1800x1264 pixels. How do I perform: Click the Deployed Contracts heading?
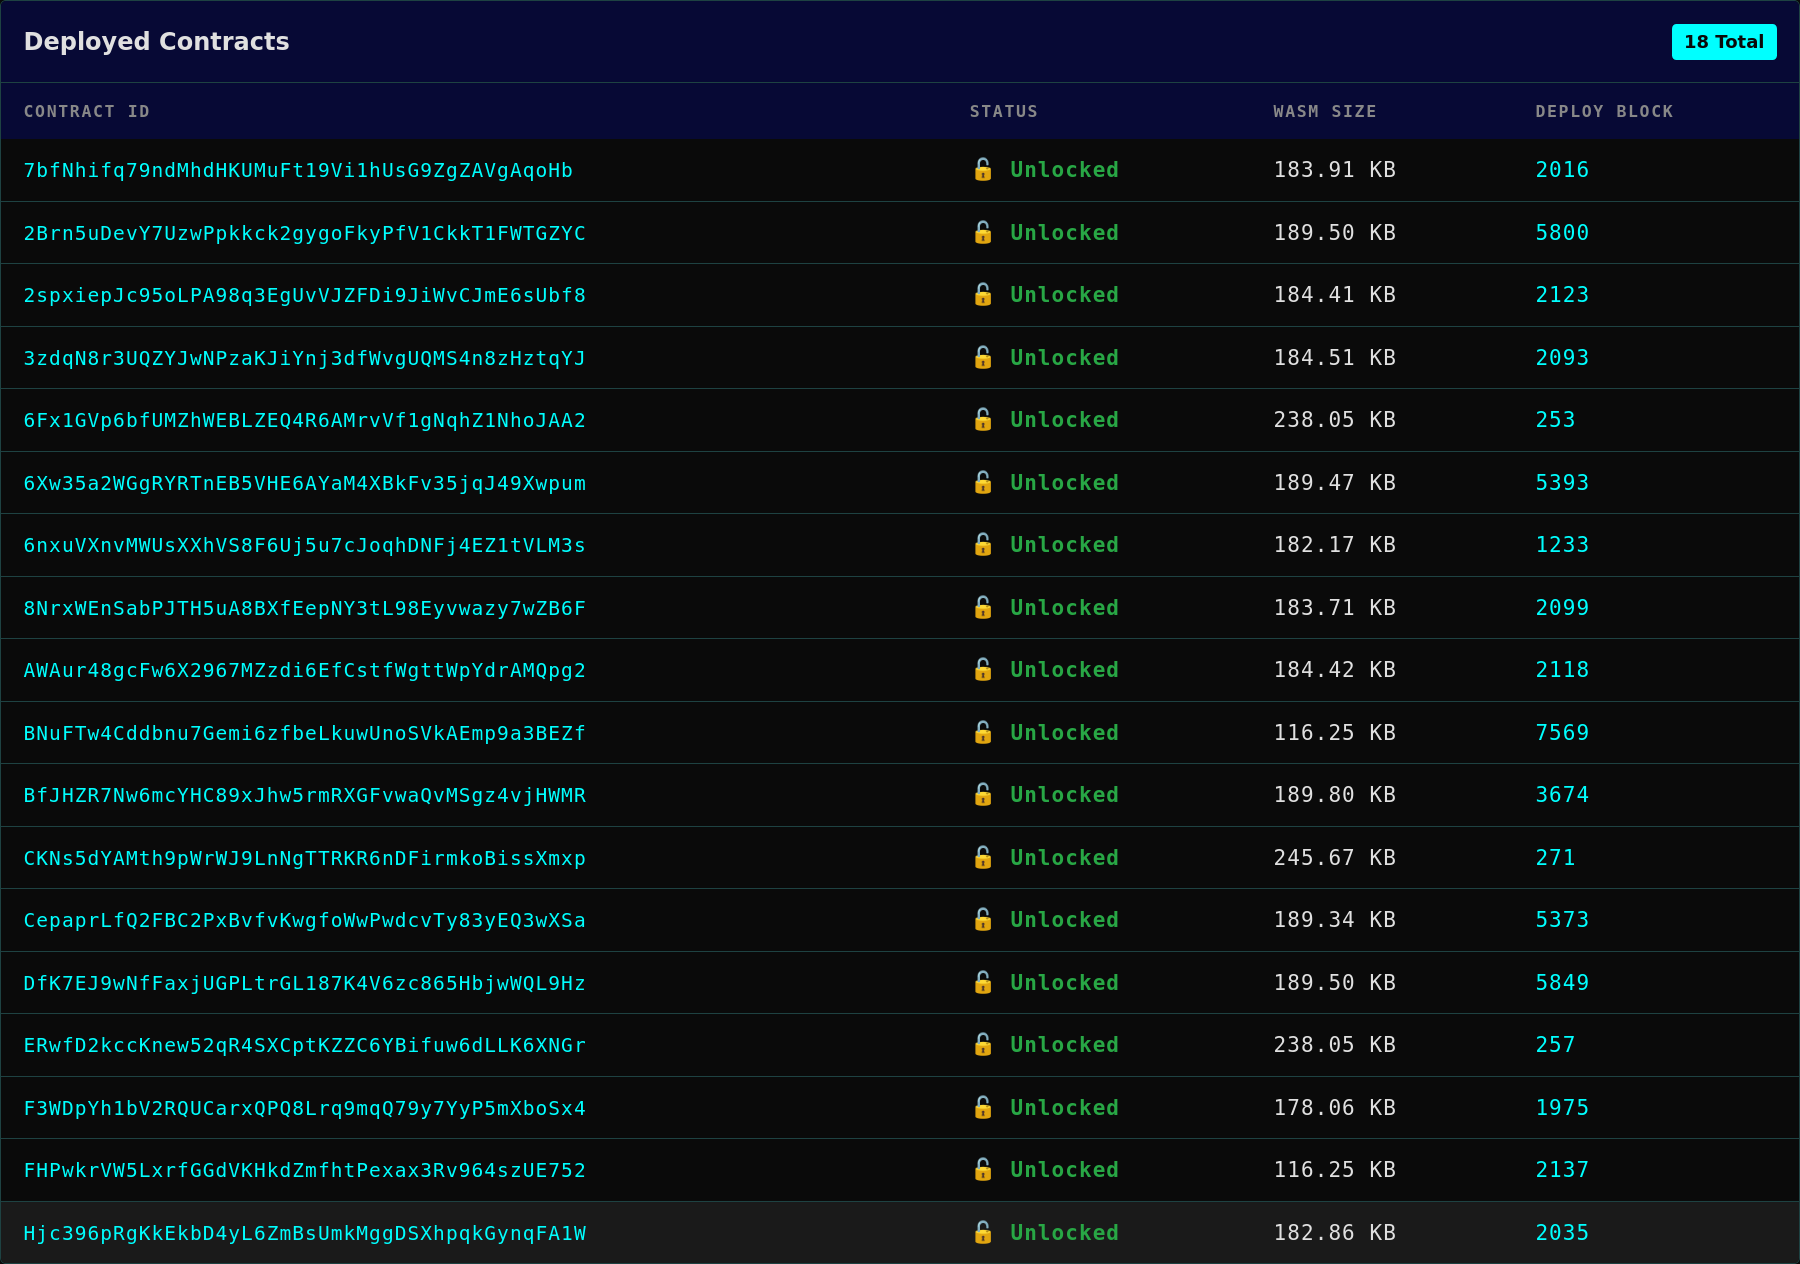click(156, 41)
